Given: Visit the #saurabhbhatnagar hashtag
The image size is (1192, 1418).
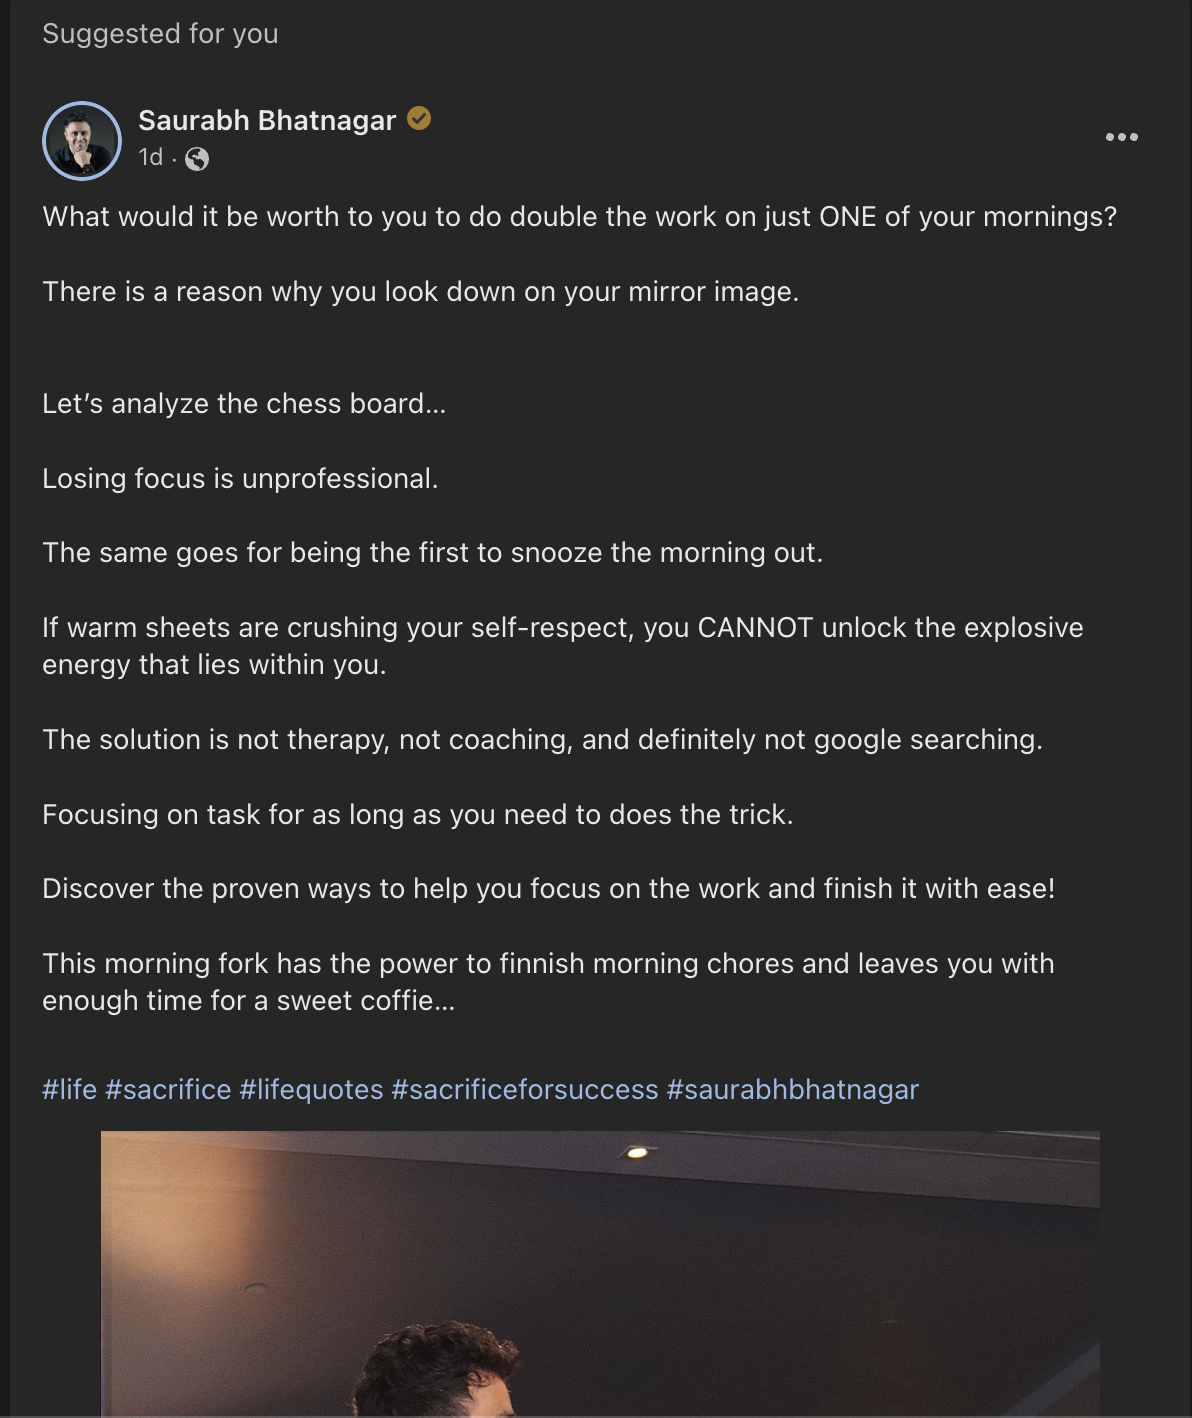Looking at the screenshot, I should (792, 1089).
